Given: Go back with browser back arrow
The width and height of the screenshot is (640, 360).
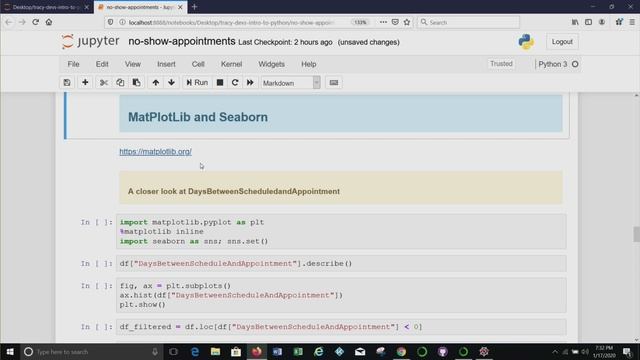Looking at the screenshot, I should pos(9,22).
